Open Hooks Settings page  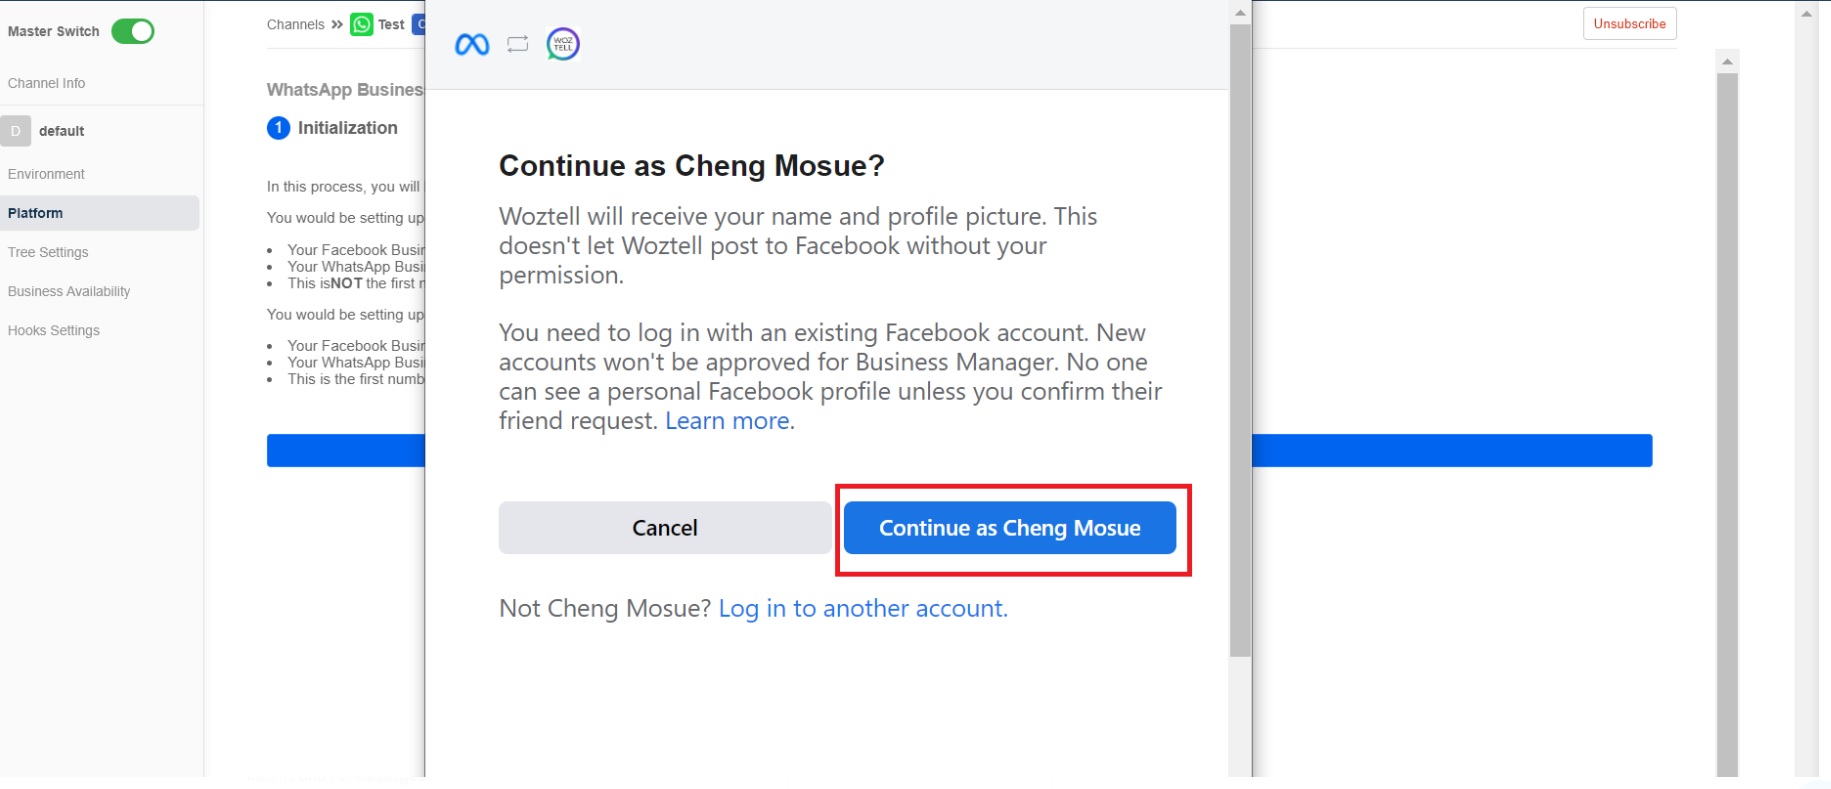(54, 330)
